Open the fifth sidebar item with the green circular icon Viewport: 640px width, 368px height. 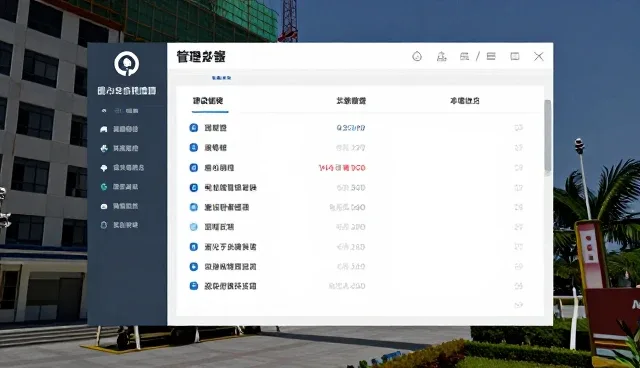tap(119, 186)
